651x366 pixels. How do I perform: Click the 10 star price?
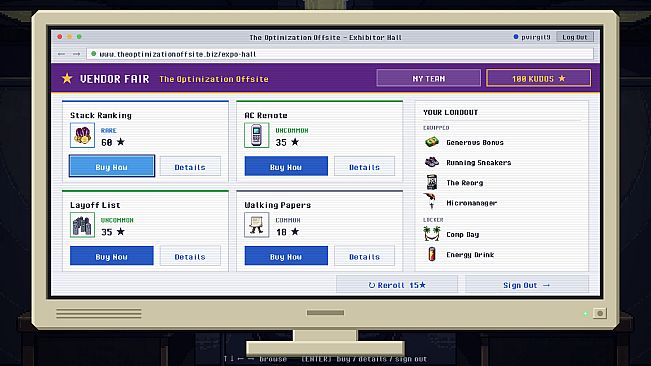[287, 232]
